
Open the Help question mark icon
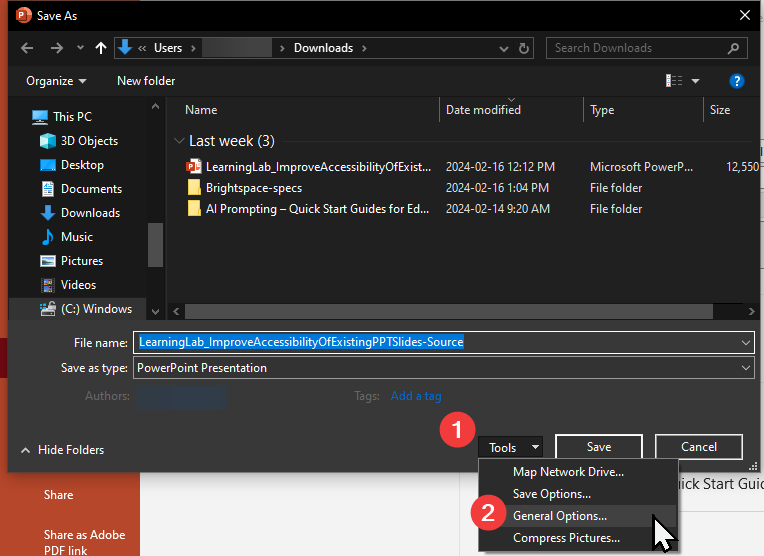tap(737, 81)
